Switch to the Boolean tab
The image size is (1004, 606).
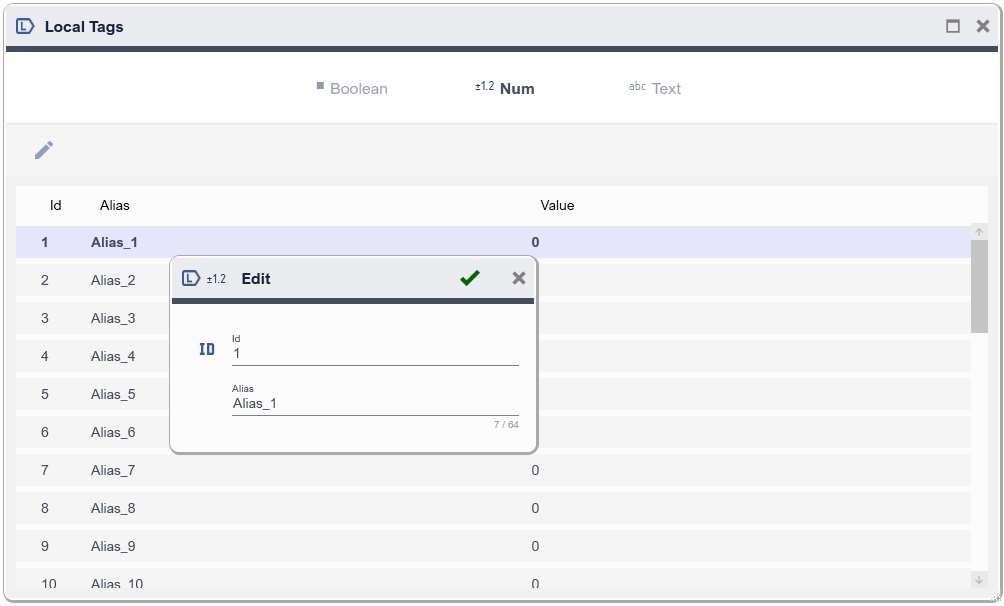click(x=352, y=89)
